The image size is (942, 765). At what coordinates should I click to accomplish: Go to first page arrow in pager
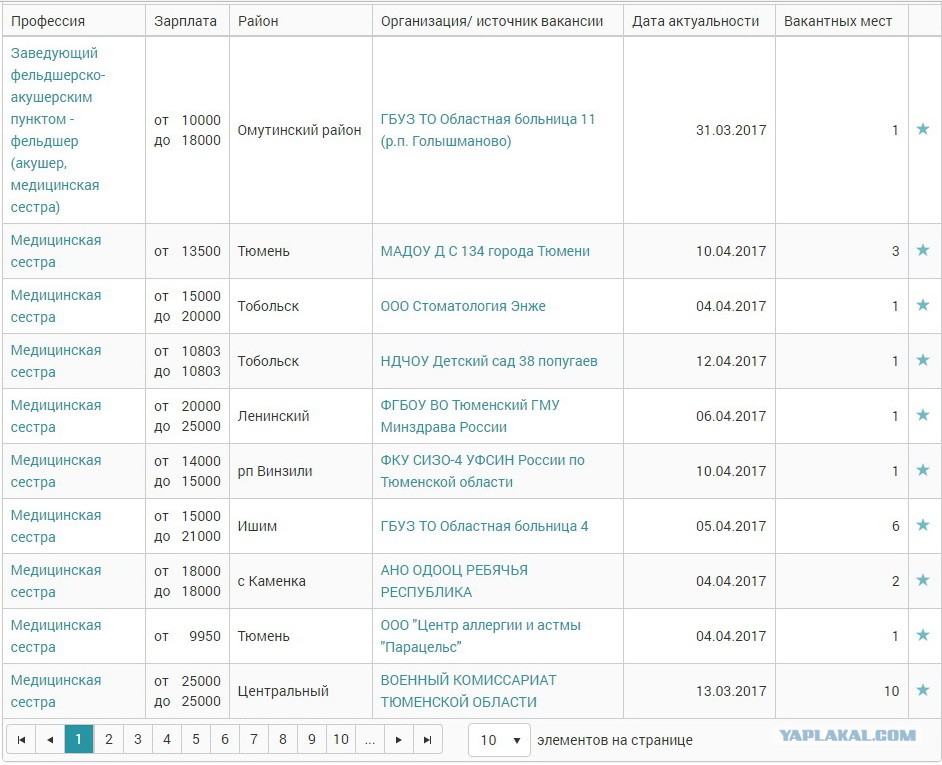pyautogui.click(x=21, y=739)
